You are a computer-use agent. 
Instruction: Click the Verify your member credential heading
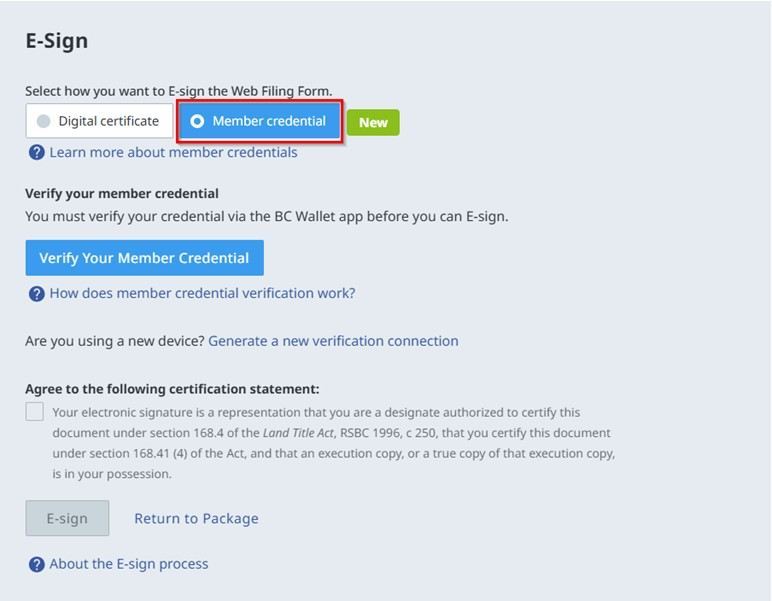click(122, 193)
